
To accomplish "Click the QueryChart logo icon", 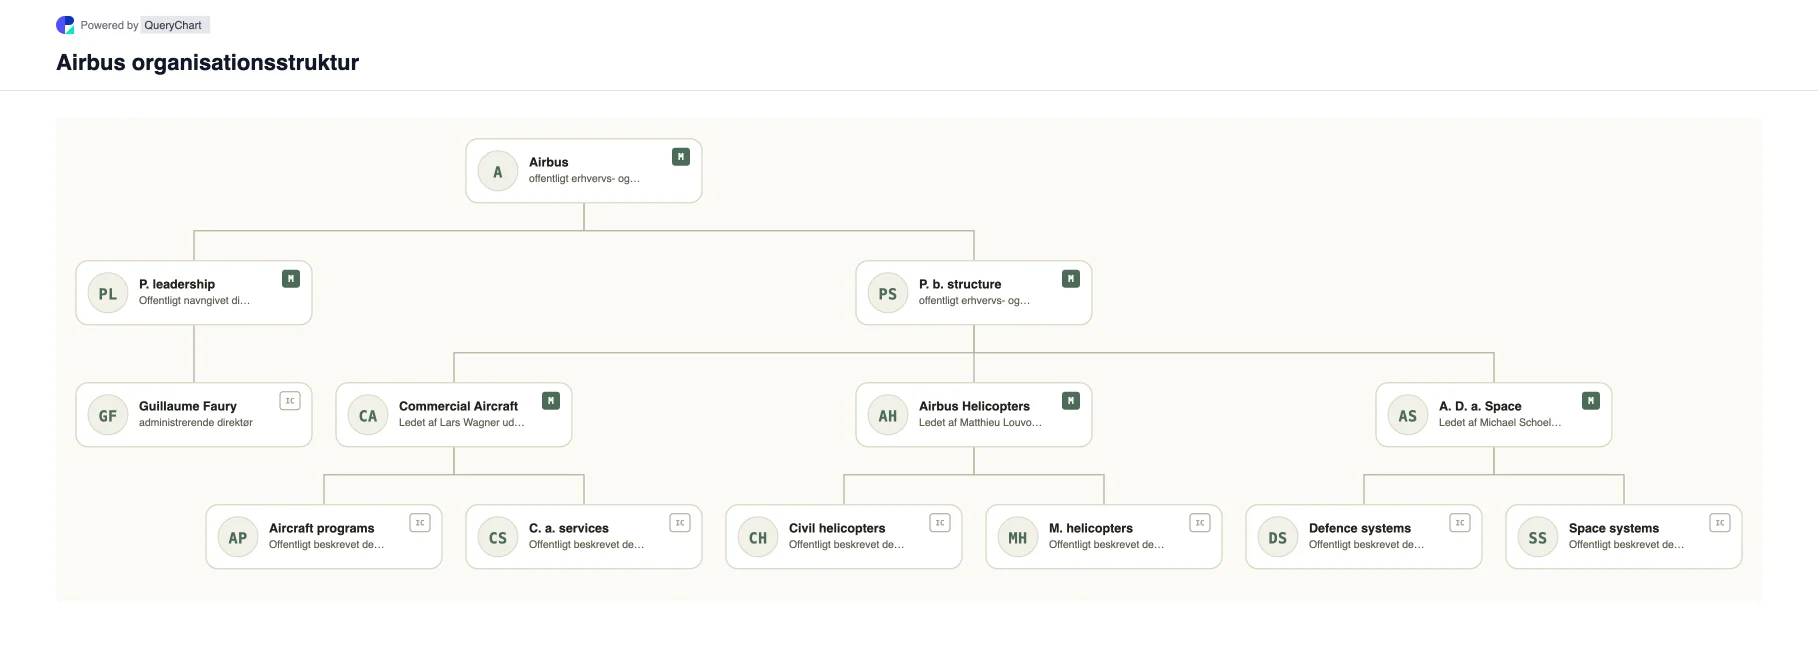I will pyautogui.click(x=65, y=25).
